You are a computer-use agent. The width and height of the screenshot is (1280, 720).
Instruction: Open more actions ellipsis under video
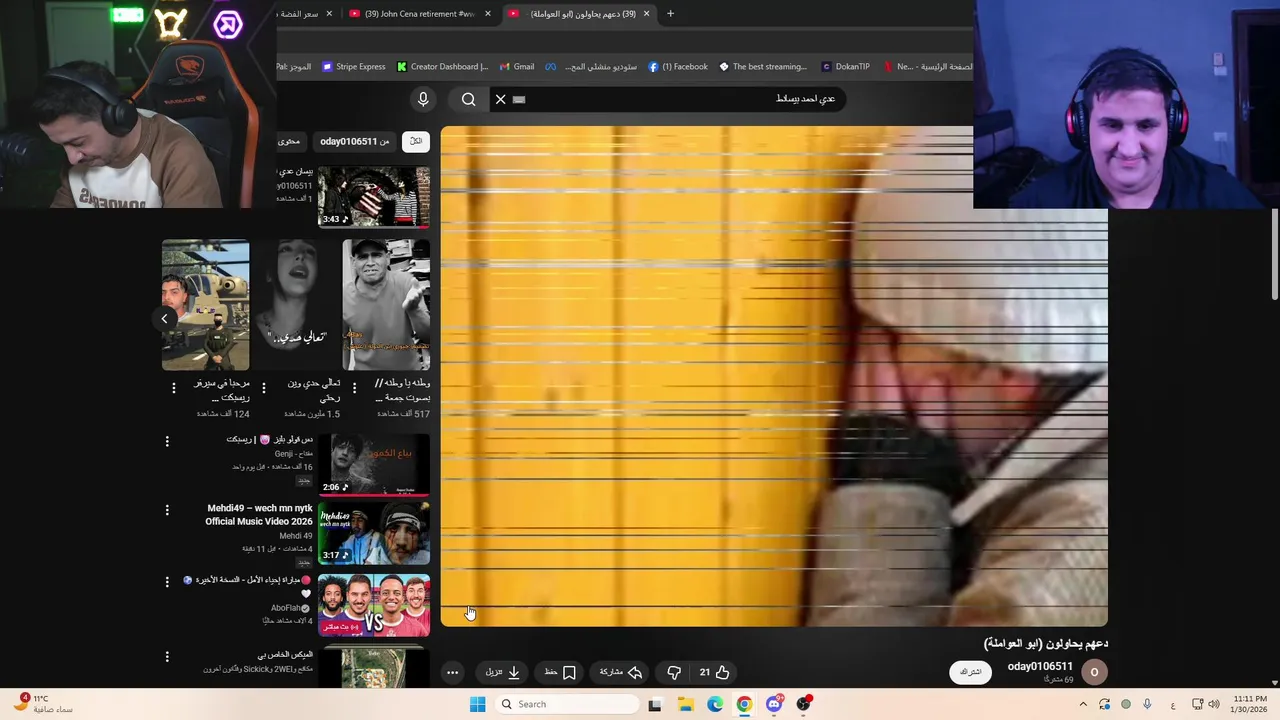click(452, 672)
